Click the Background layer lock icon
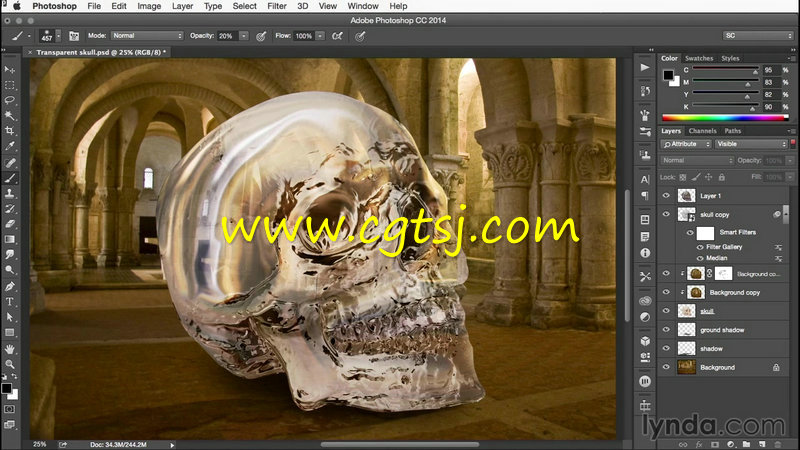This screenshot has height=450, width=800. (776, 367)
